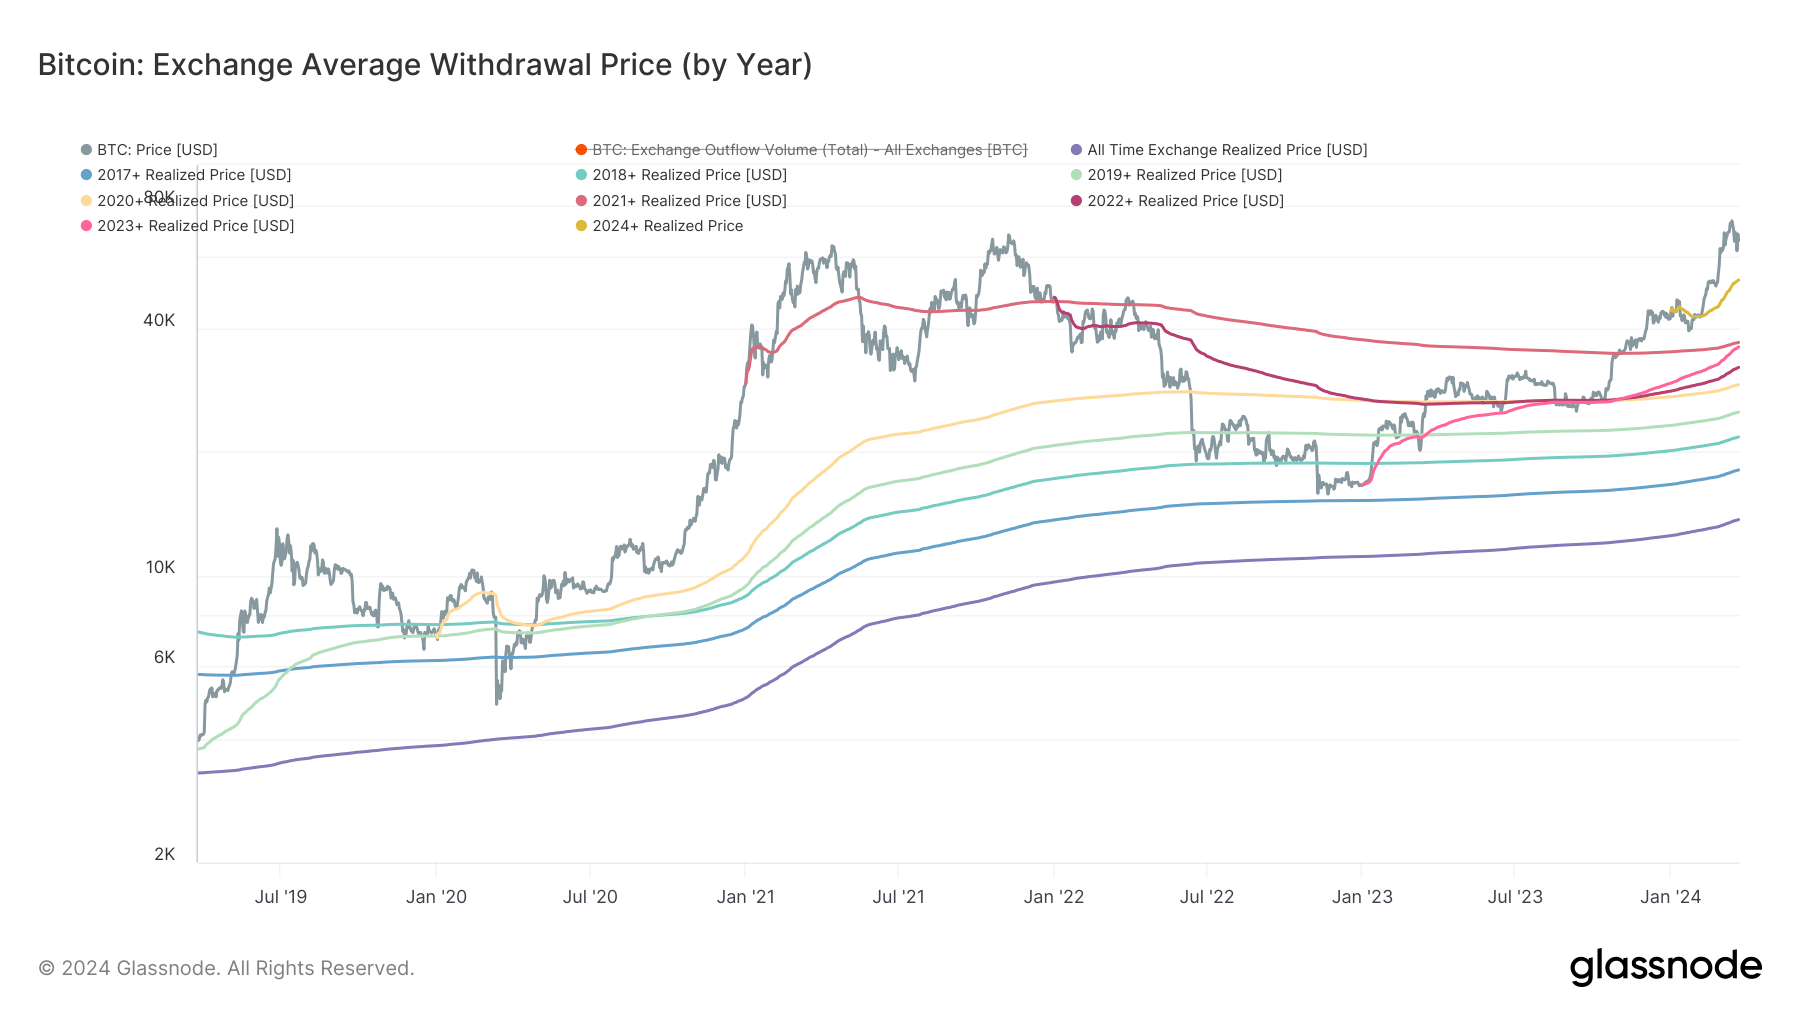Click the 10K y-axis label

[x=160, y=567]
